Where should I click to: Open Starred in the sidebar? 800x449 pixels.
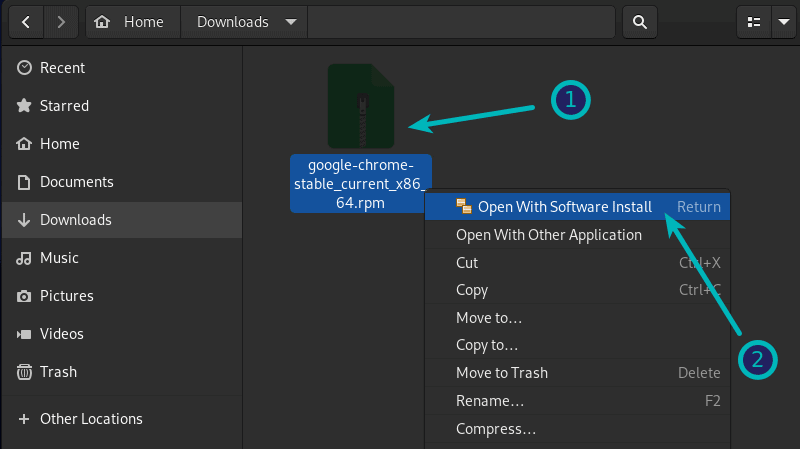[64, 106]
